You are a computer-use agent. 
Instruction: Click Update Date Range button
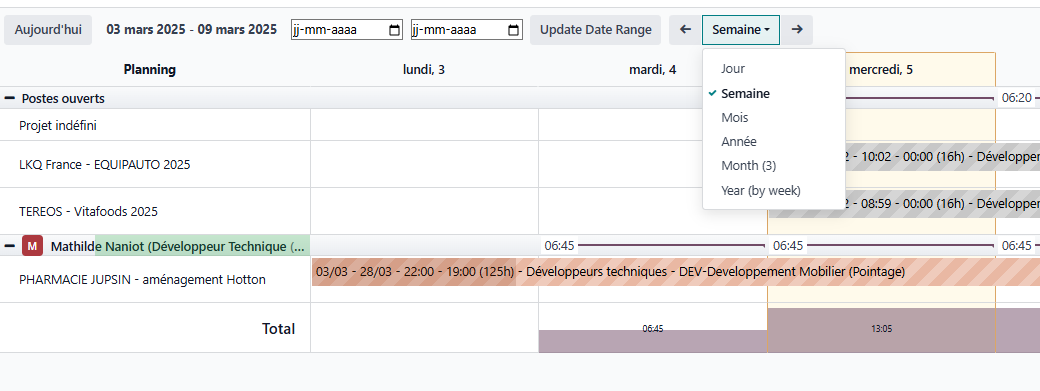click(x=595, y=30)
